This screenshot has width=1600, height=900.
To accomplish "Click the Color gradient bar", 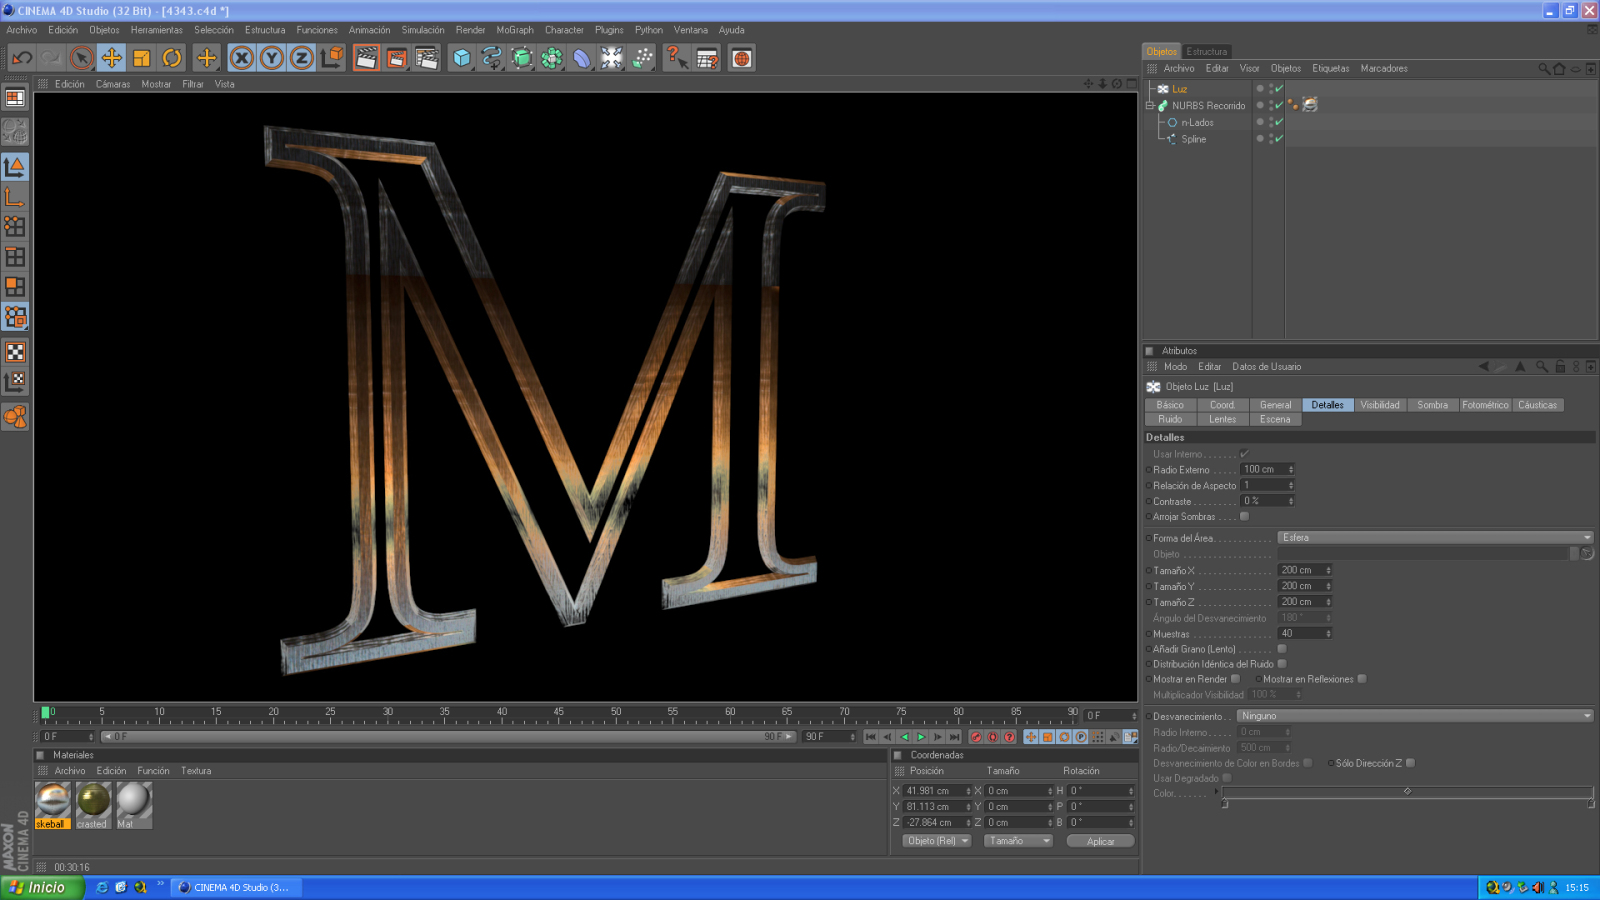I will [x=1407, y=792].
